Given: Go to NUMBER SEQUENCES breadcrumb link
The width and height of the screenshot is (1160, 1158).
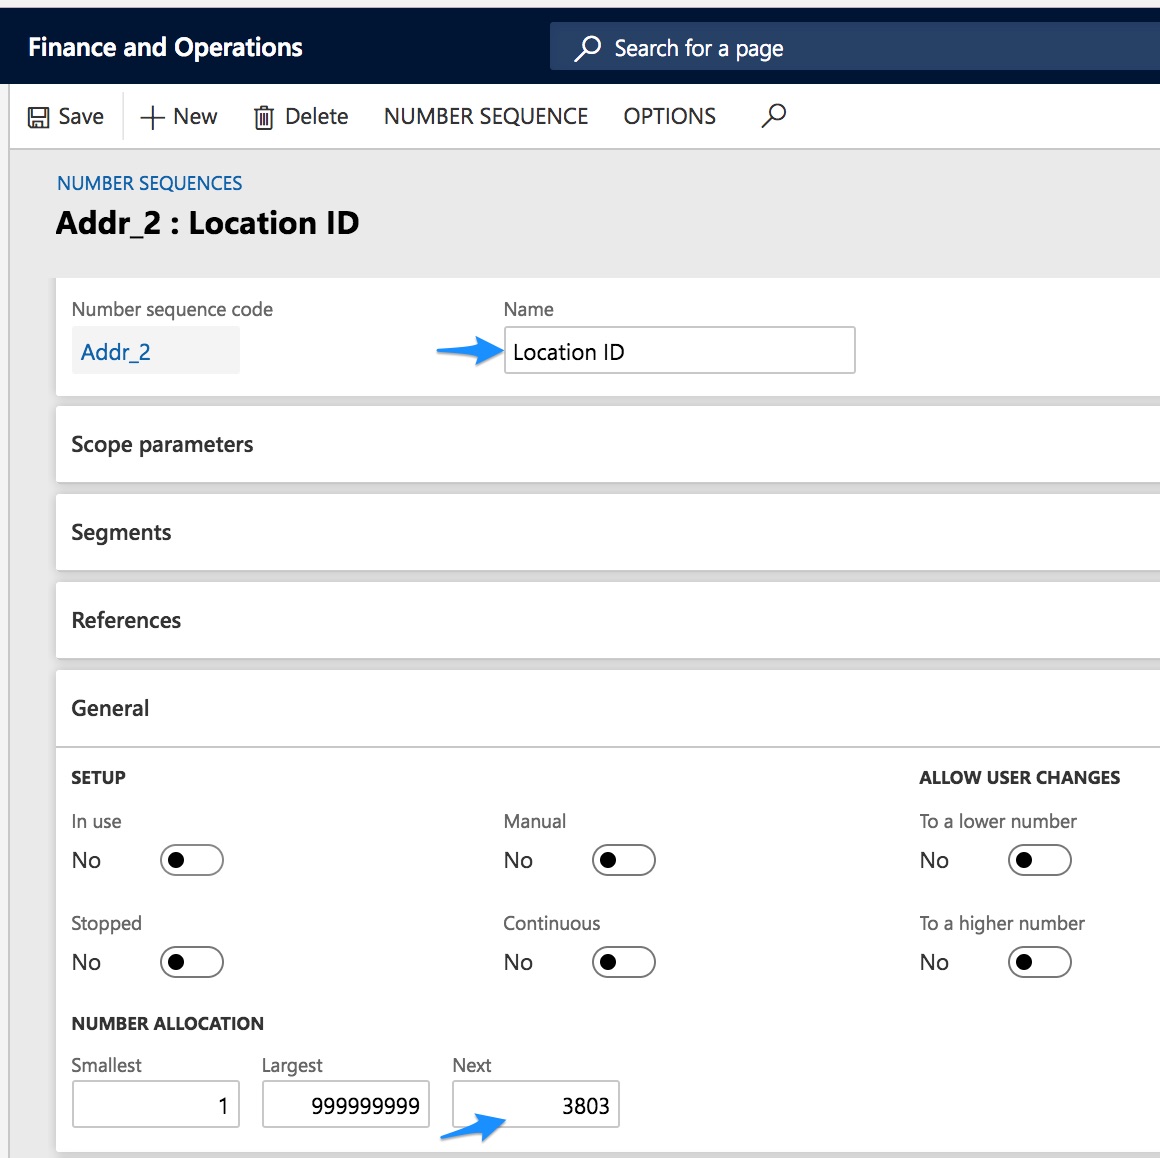Looking at the screenshot, I should click(x=149, y=184).
